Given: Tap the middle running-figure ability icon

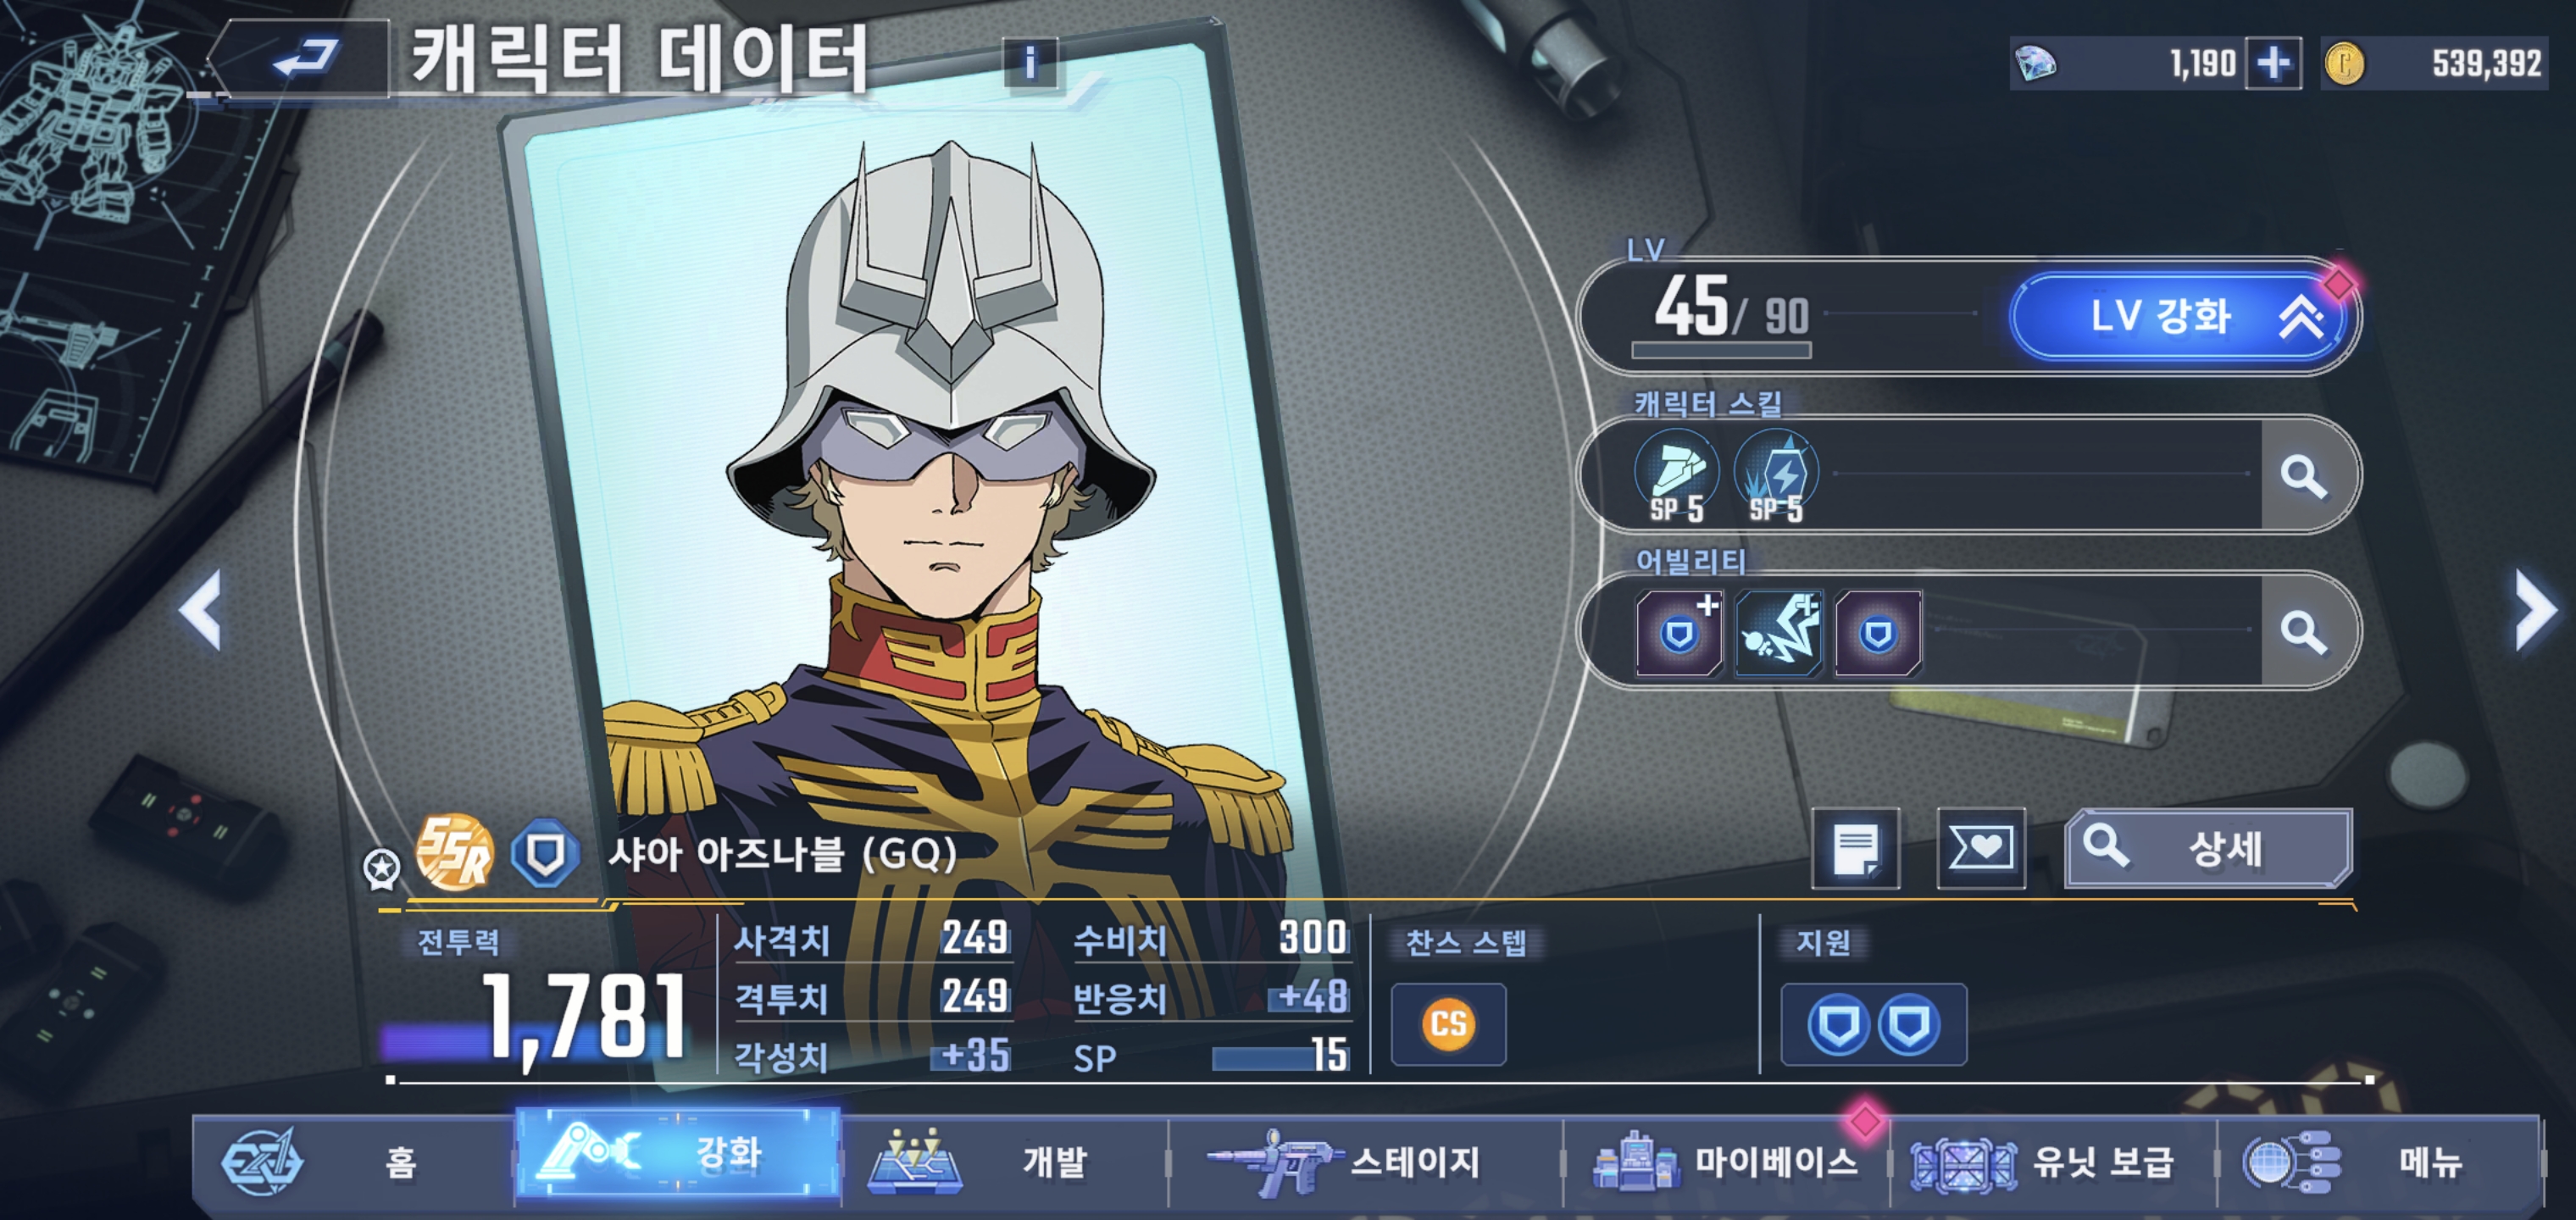Looking at the screenshot, I should coord(1779,632).
